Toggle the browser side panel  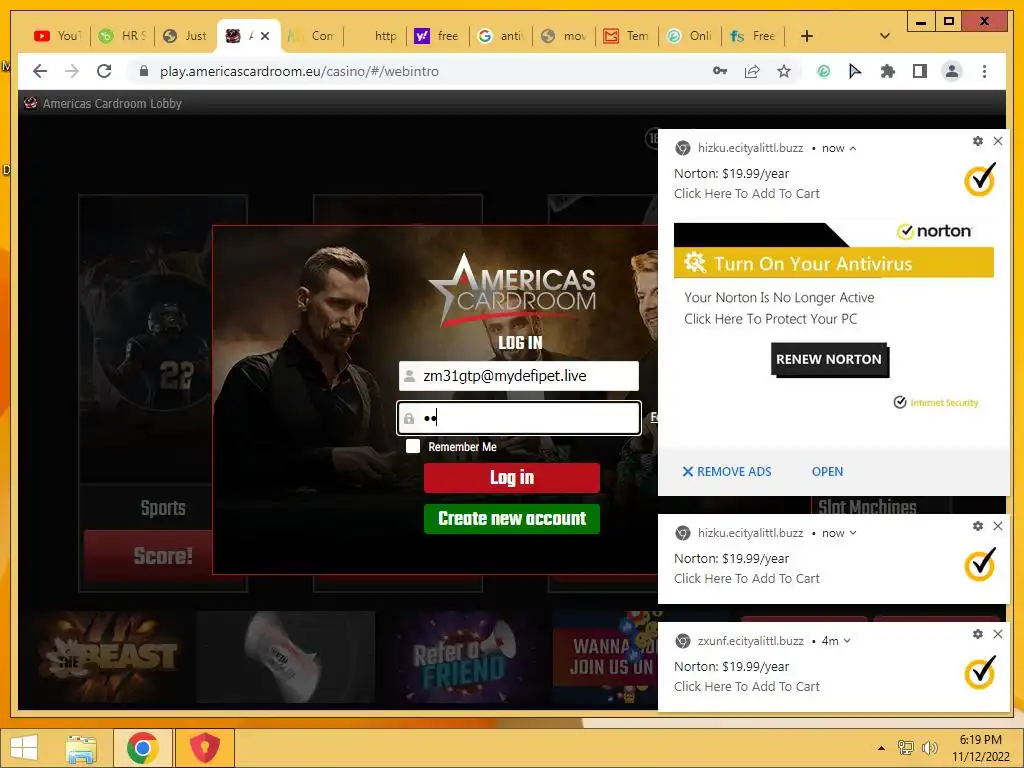[920, 71]
